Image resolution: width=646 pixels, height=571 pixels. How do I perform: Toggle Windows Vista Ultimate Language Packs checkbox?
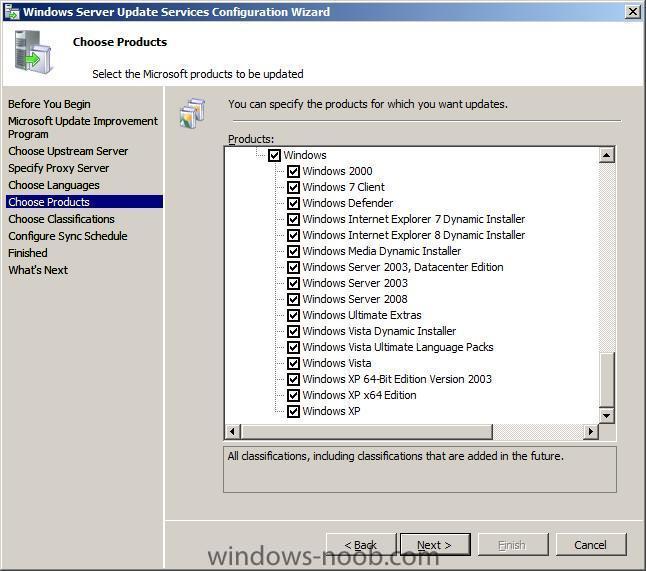click(x=293, y=347)
